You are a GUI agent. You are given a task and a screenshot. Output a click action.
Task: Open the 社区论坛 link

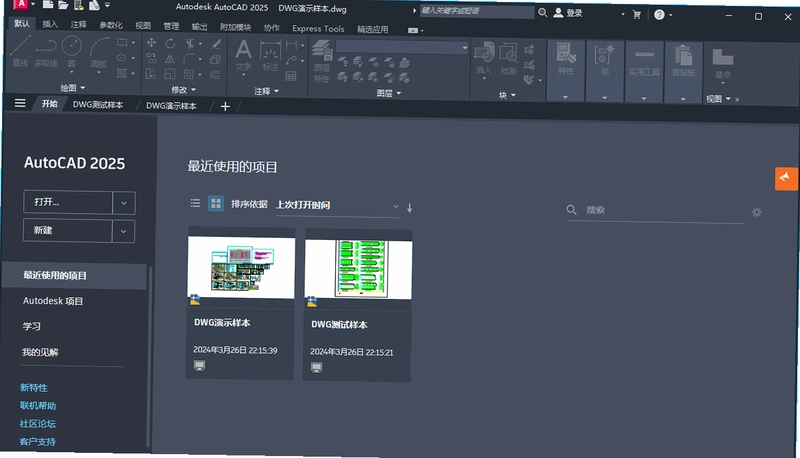tap(37, 423)
